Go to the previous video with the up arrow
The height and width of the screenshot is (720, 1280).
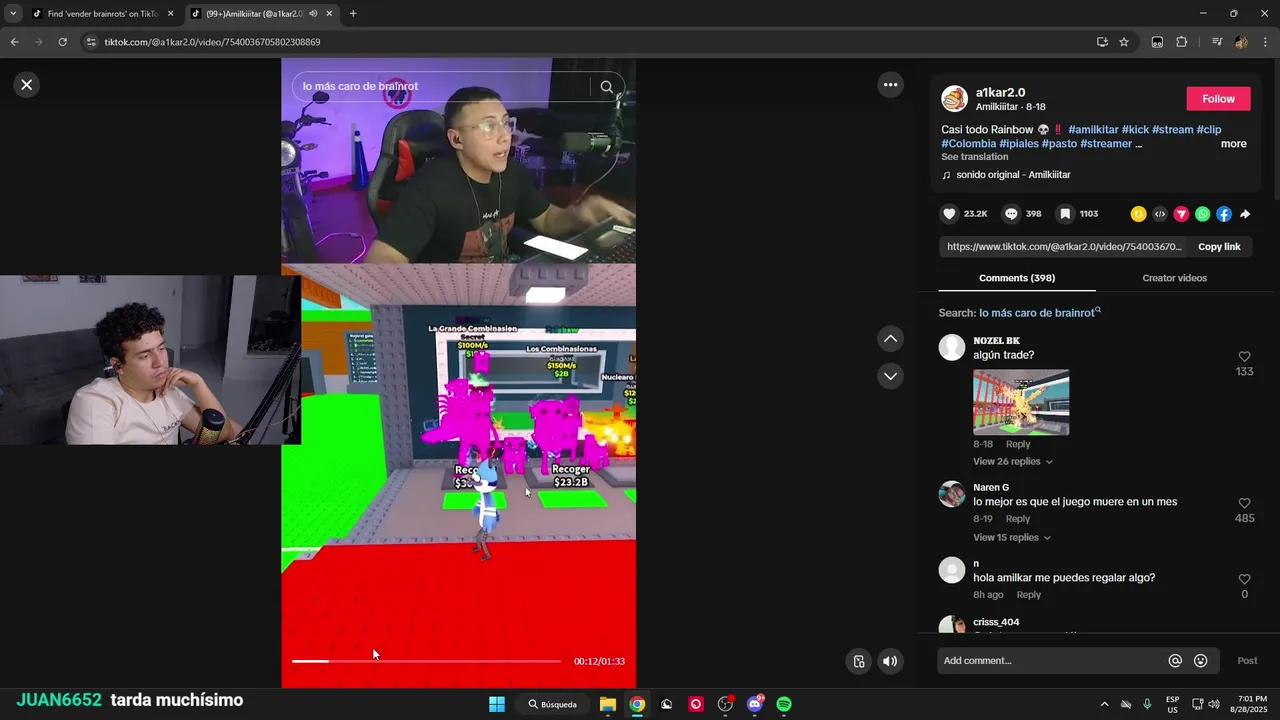[890, 339]
